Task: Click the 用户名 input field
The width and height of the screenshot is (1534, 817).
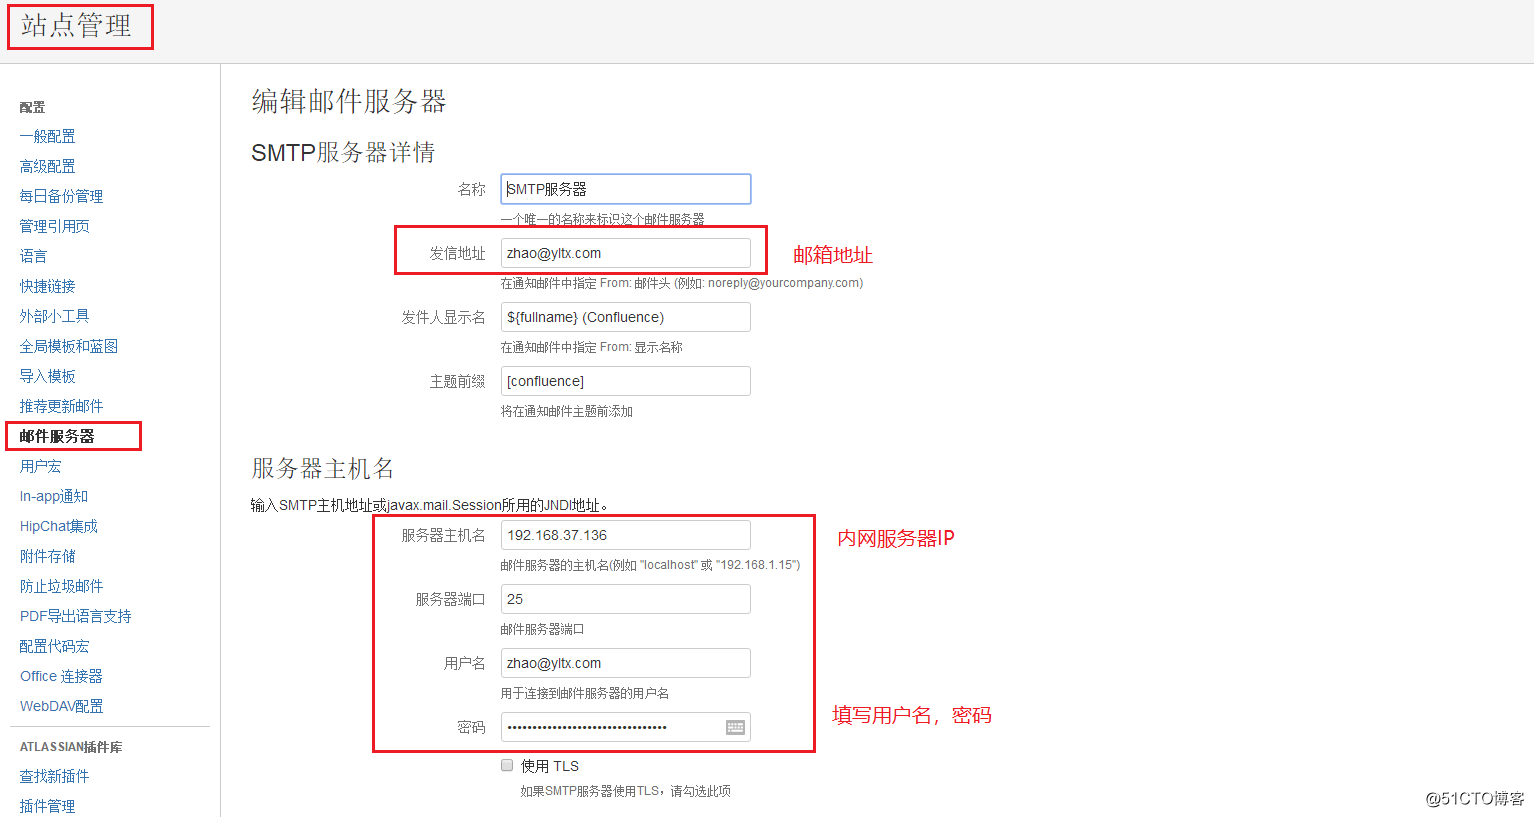Action: click(x=626, y=663)
